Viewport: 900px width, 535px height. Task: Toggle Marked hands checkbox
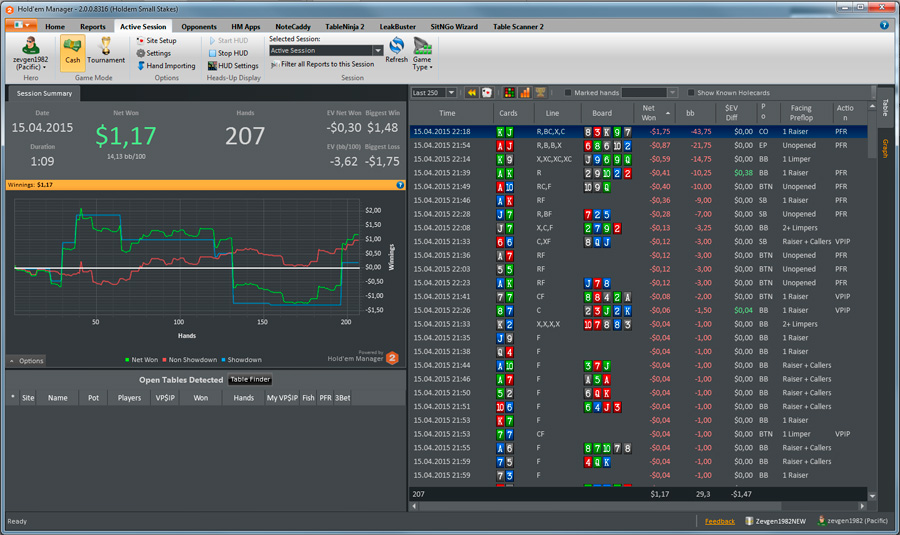tap(568, 92)
